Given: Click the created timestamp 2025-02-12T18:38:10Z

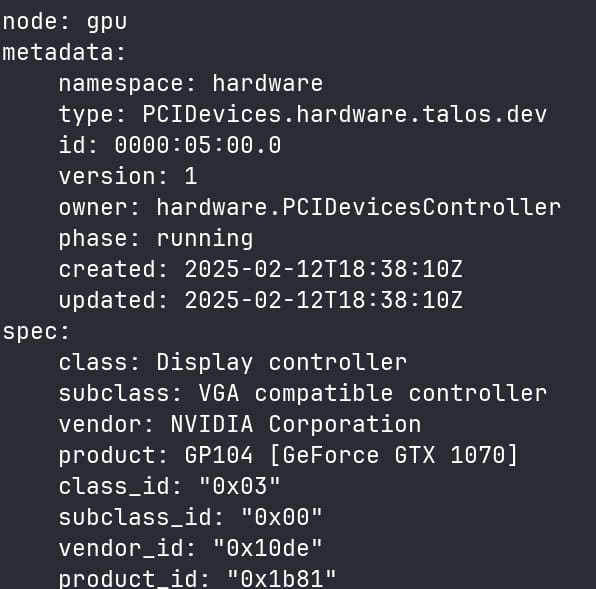Looking at the screenshot, I should click(x=323, y=269).
